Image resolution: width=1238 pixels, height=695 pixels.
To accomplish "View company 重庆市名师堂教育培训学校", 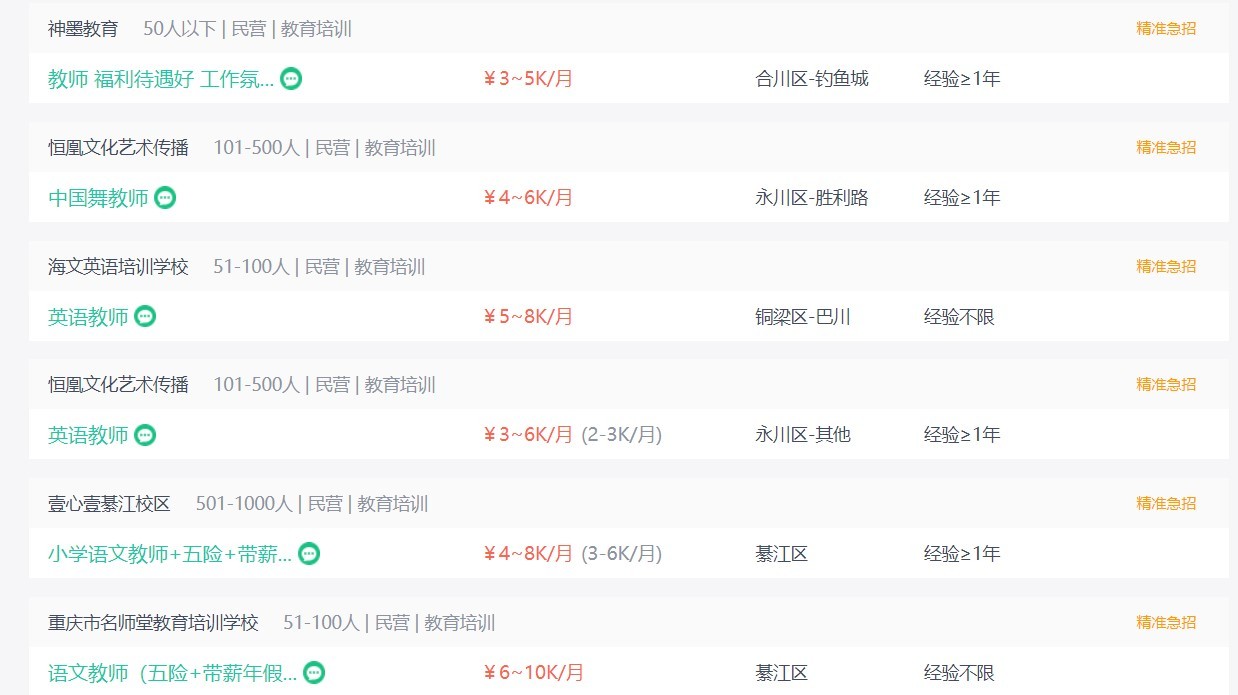I will point(153,623).
